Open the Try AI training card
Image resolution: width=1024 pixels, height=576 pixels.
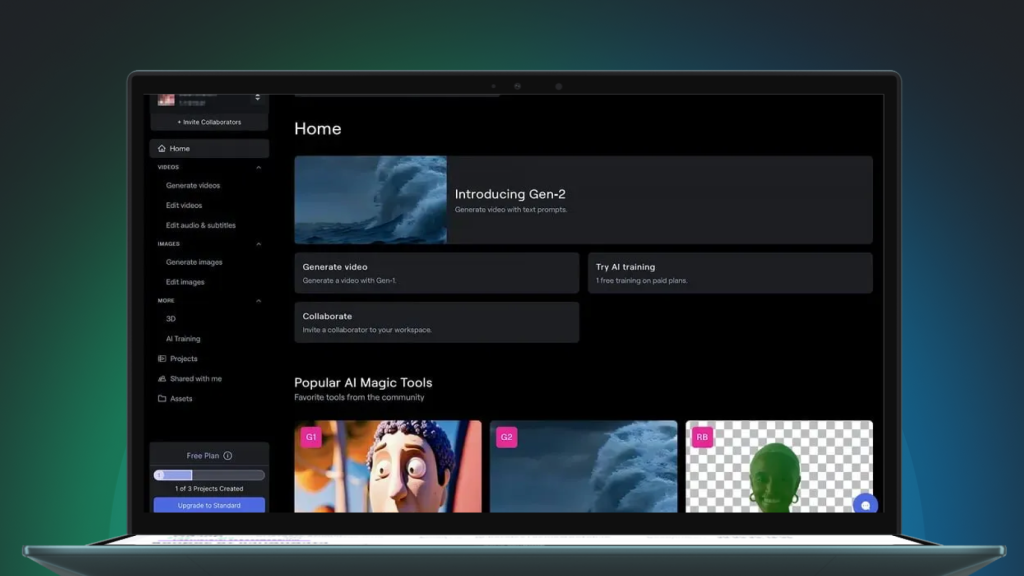pos(730,273)
